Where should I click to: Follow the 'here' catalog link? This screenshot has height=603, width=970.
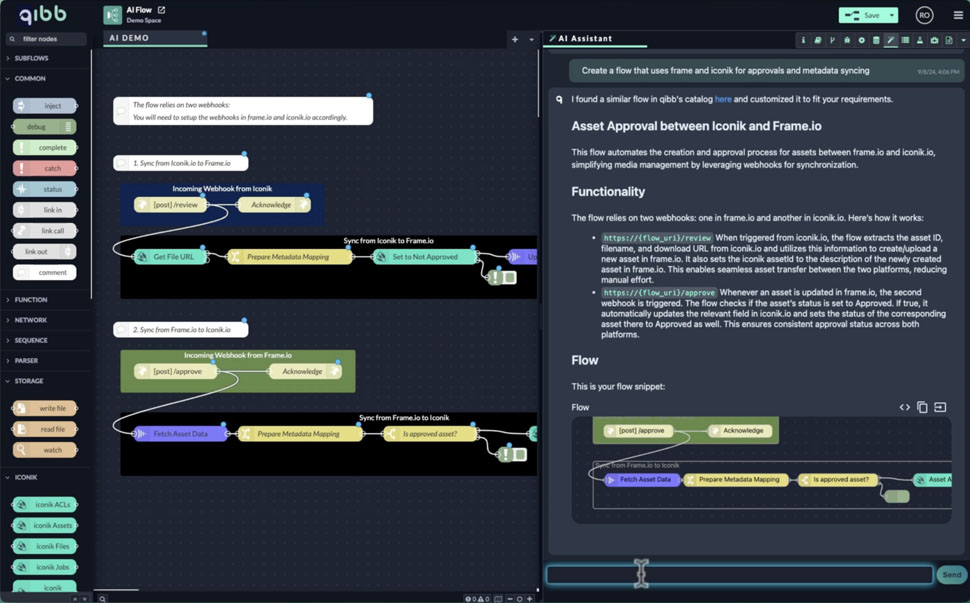coord(722,99)
